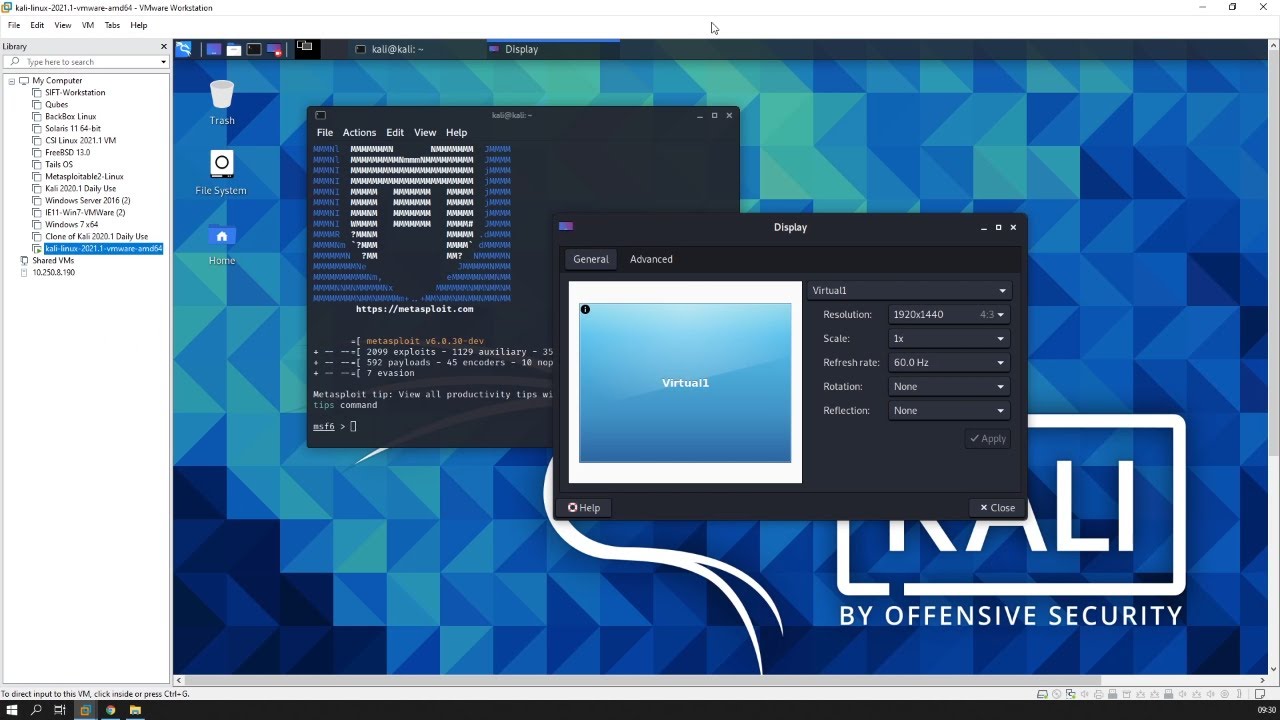Click the CD/DVD status icon in VMware status bar

(x=1057, y=694)
